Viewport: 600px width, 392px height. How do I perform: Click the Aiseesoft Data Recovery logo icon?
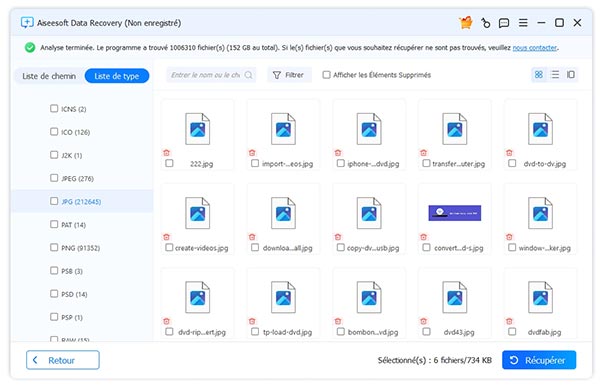coord(27,23)
